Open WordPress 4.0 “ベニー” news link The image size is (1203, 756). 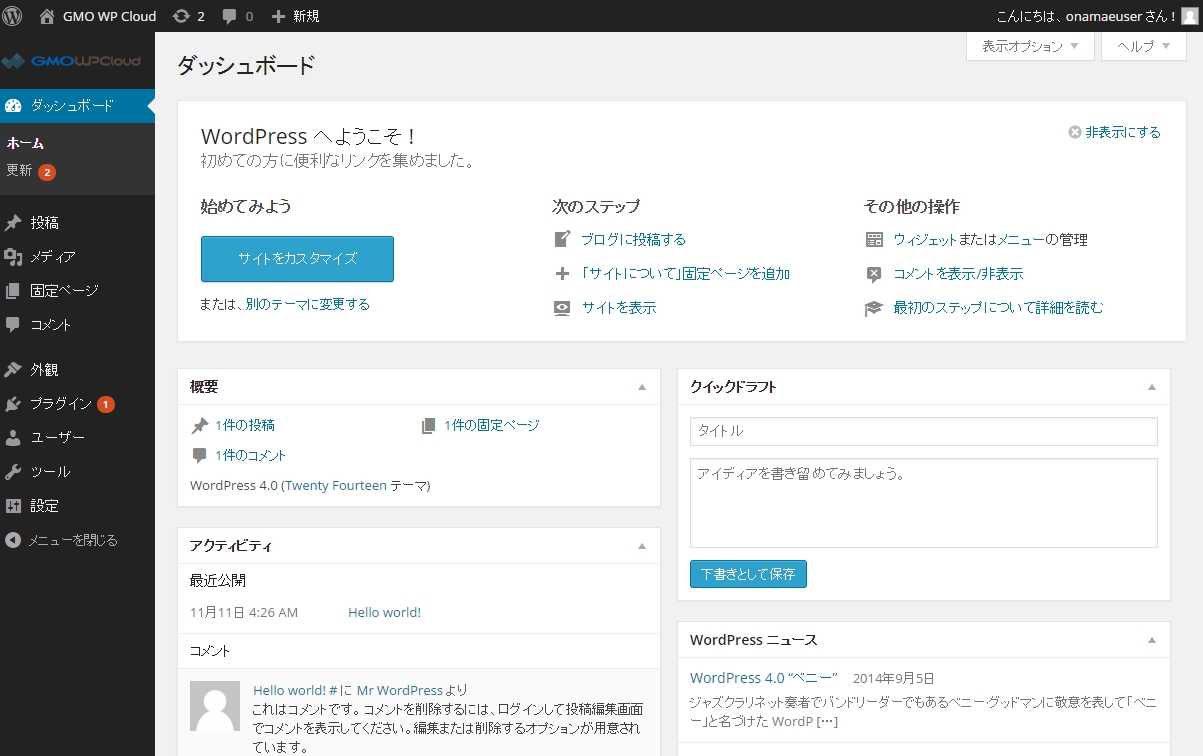764,678
